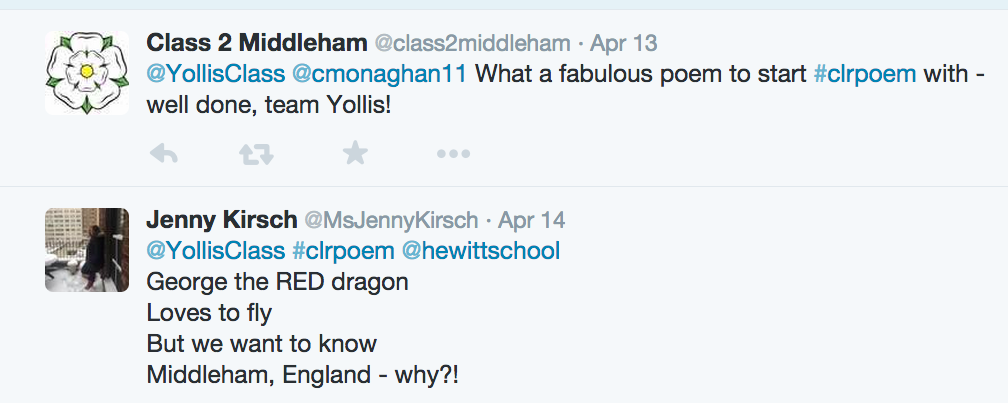Favorite the Class 2 Middleham tweet

(x=355, y=153)
